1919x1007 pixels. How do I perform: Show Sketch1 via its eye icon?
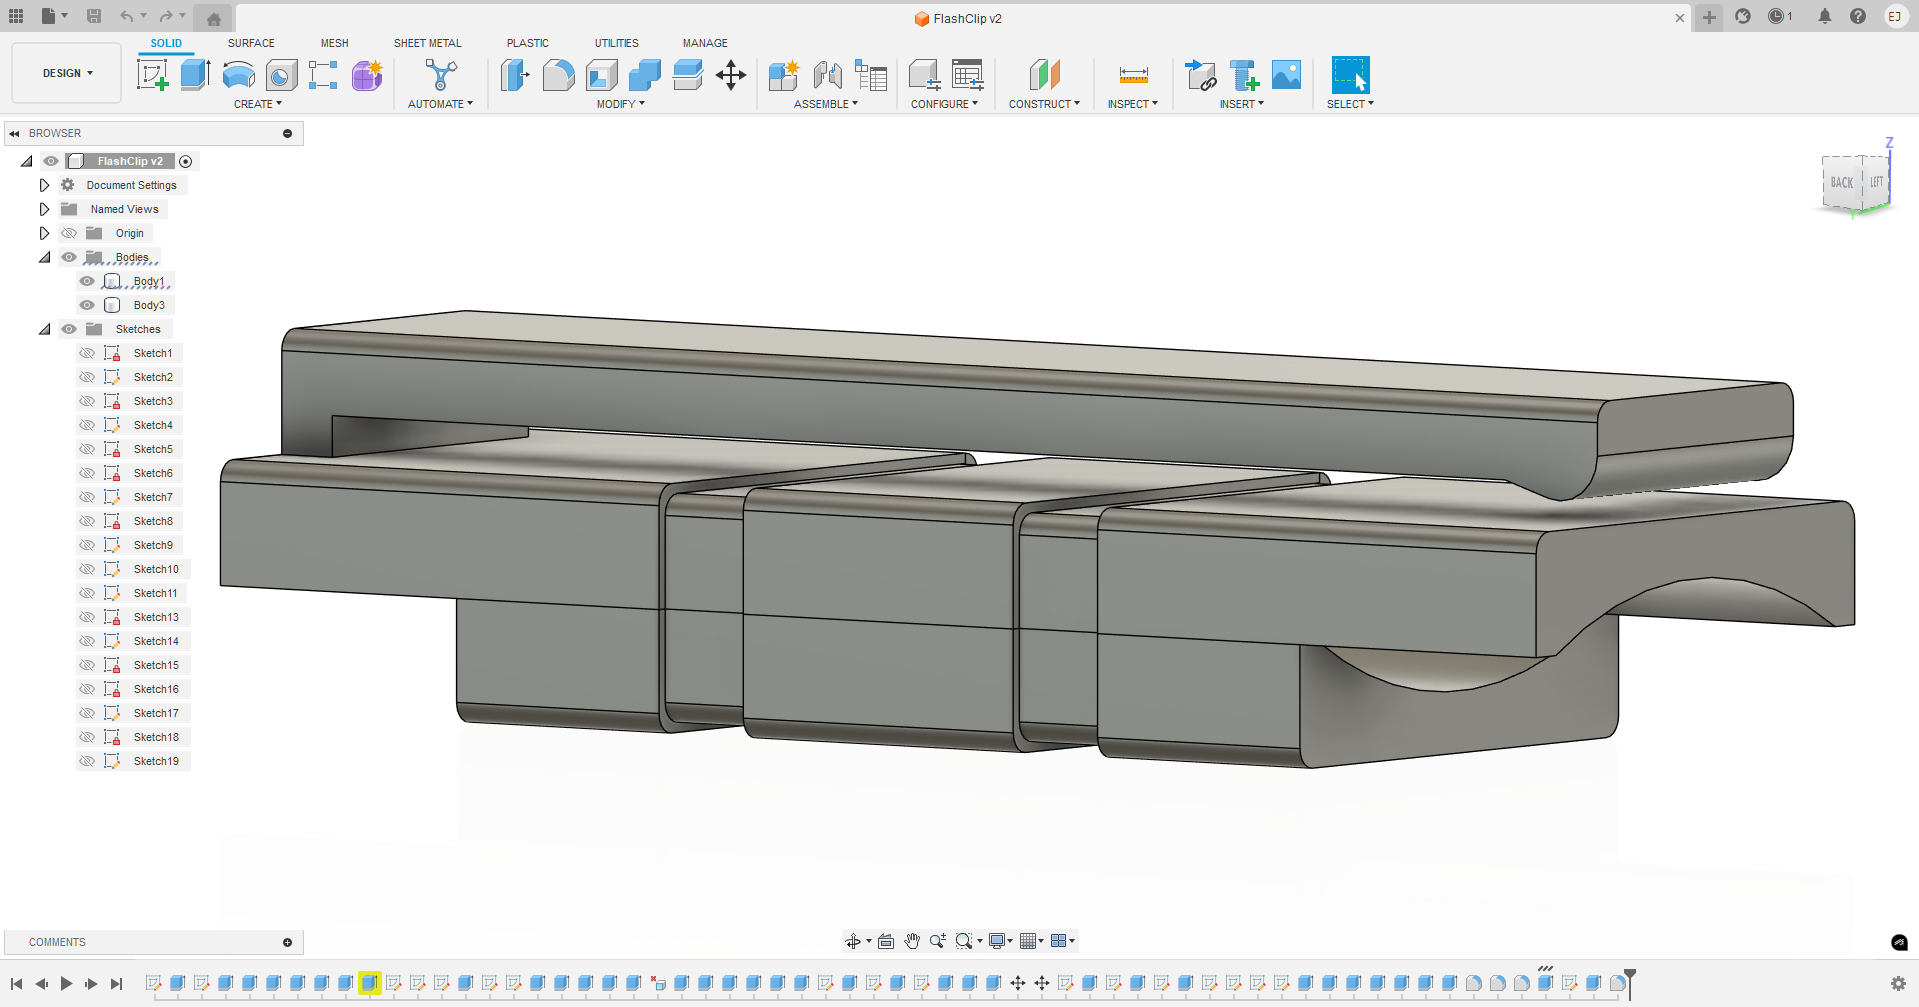(88, 353)
